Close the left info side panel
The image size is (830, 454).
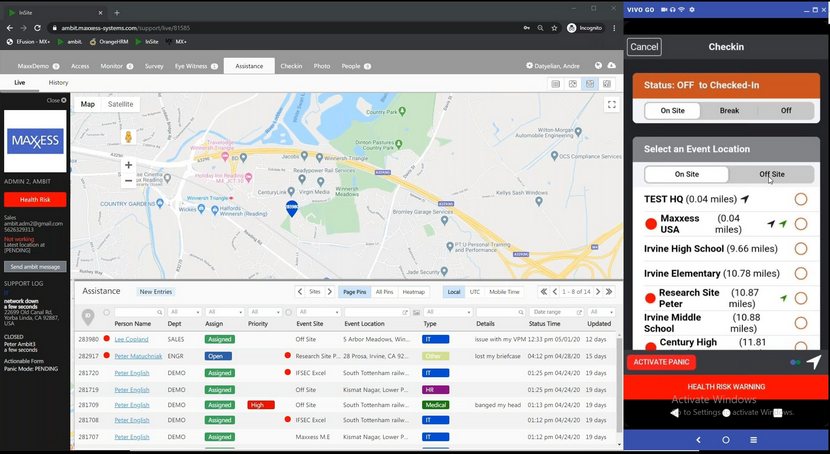(x=56, y=100)
